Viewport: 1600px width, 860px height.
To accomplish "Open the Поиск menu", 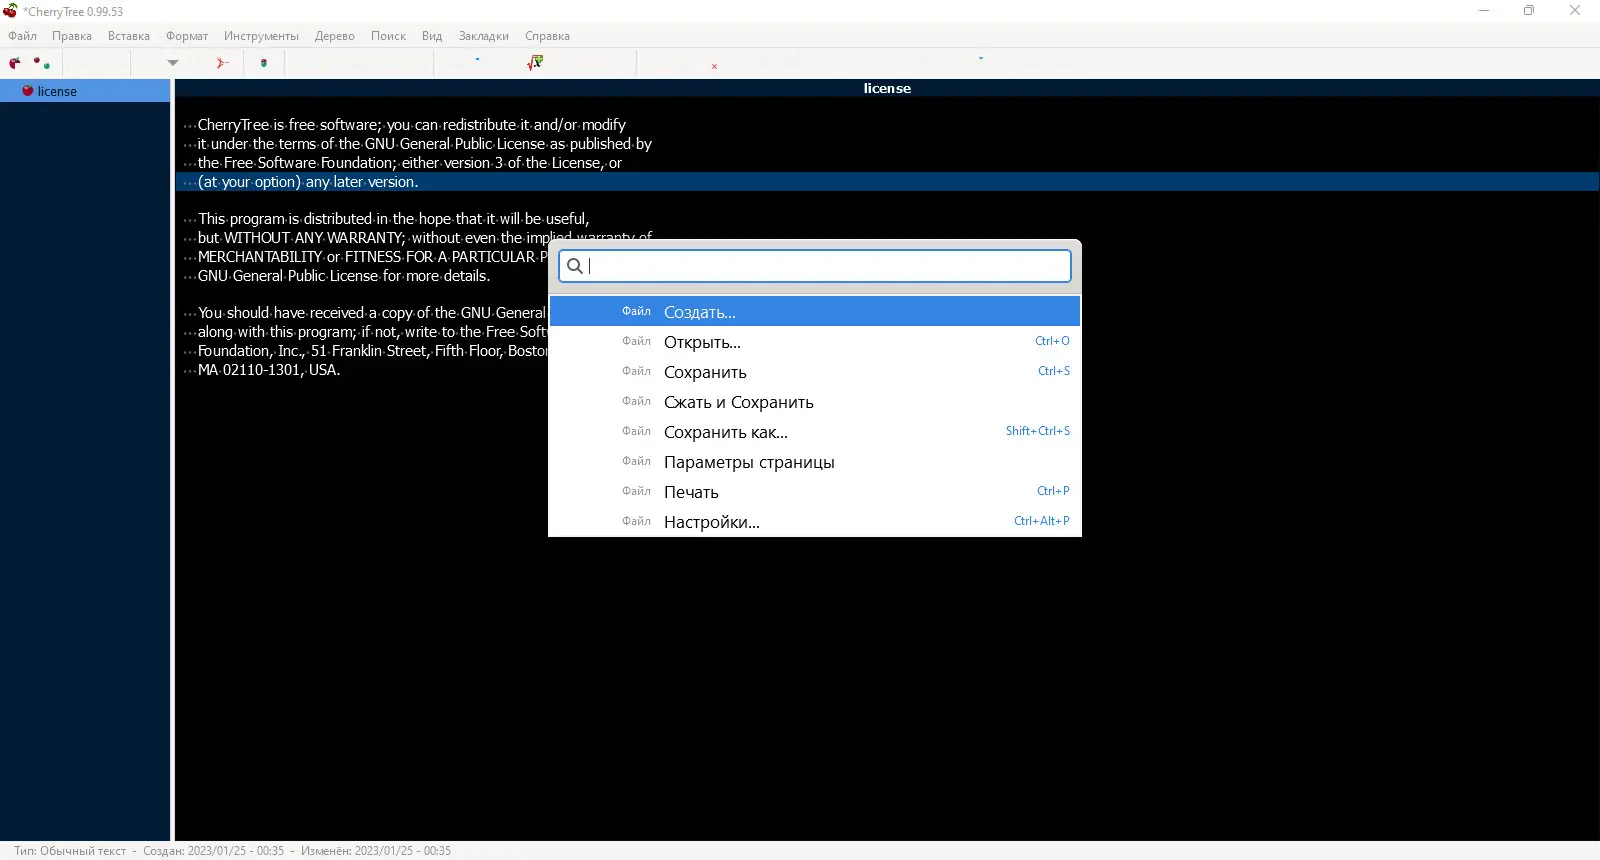I will [x=388, y=36].
